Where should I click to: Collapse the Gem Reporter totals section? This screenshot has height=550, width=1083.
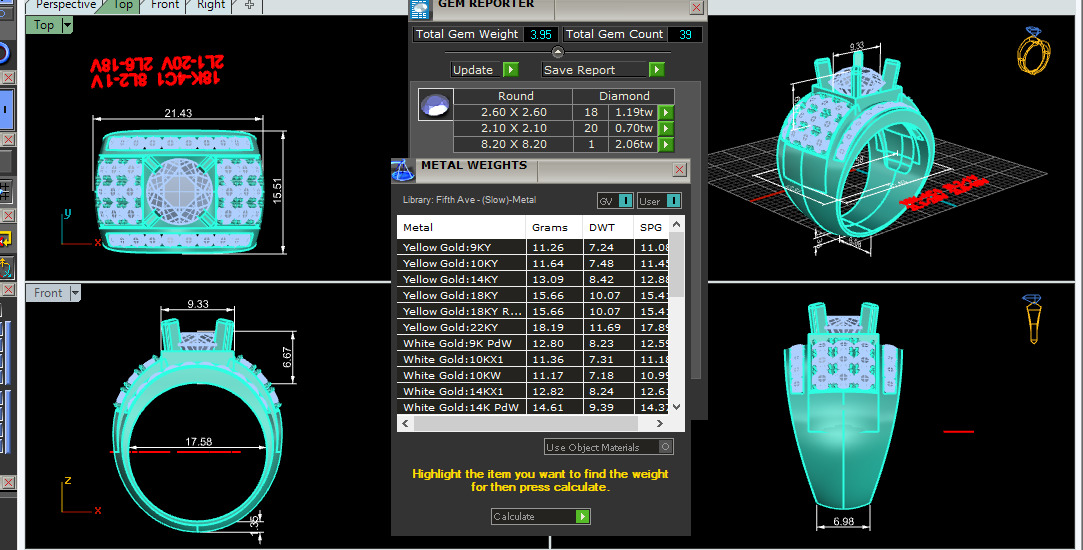click(557, 53)
